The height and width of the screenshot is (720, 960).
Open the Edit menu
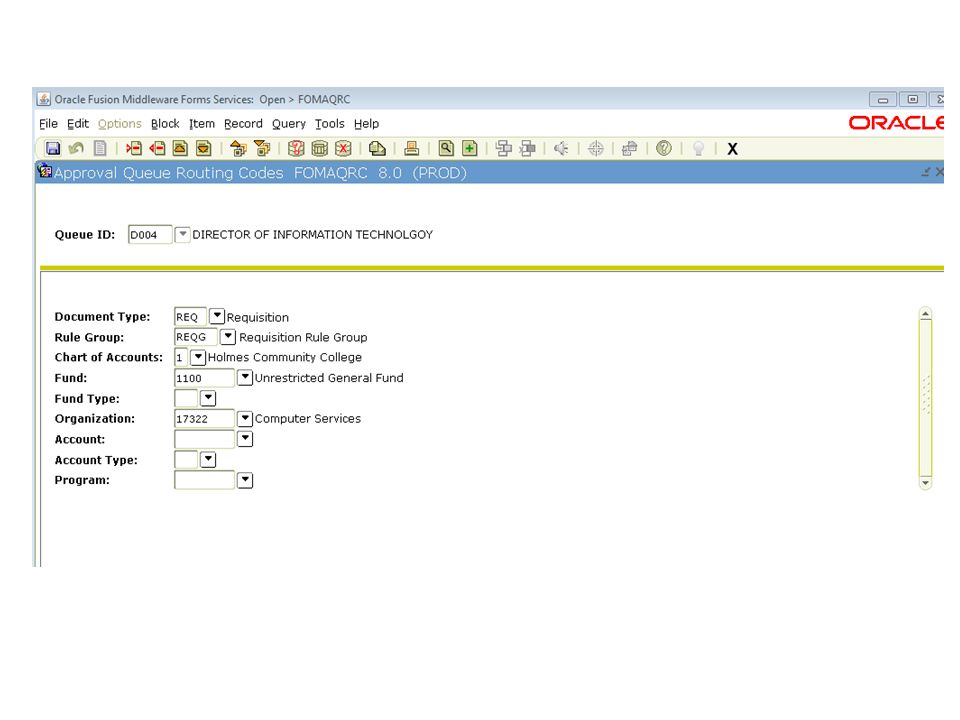tap(78, 124)
